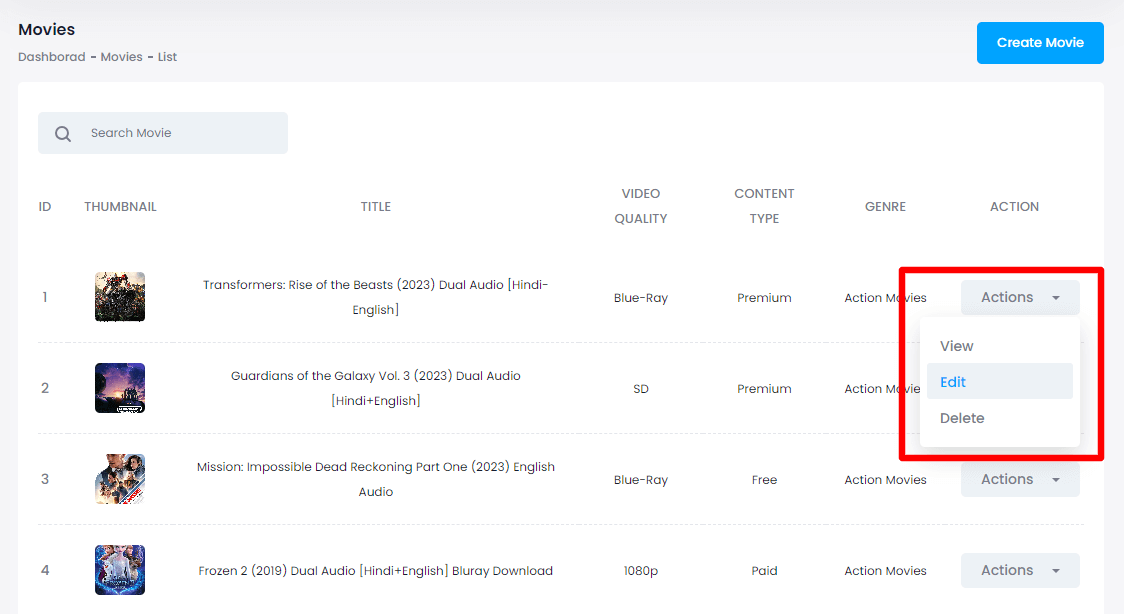Screen dimensions: 1124x614
Task: Click ID 3 cell
Action: pyautogui.click(x=44, y=479)
